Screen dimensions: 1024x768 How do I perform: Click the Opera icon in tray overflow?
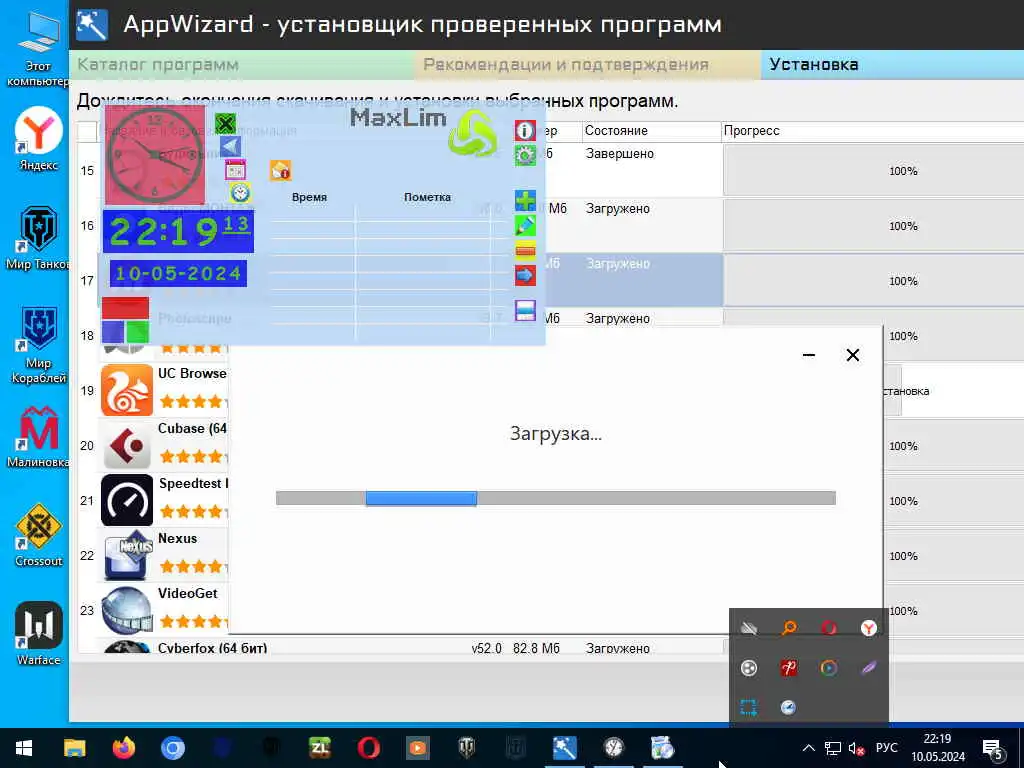pyautogui.click(x=829, y=628)
